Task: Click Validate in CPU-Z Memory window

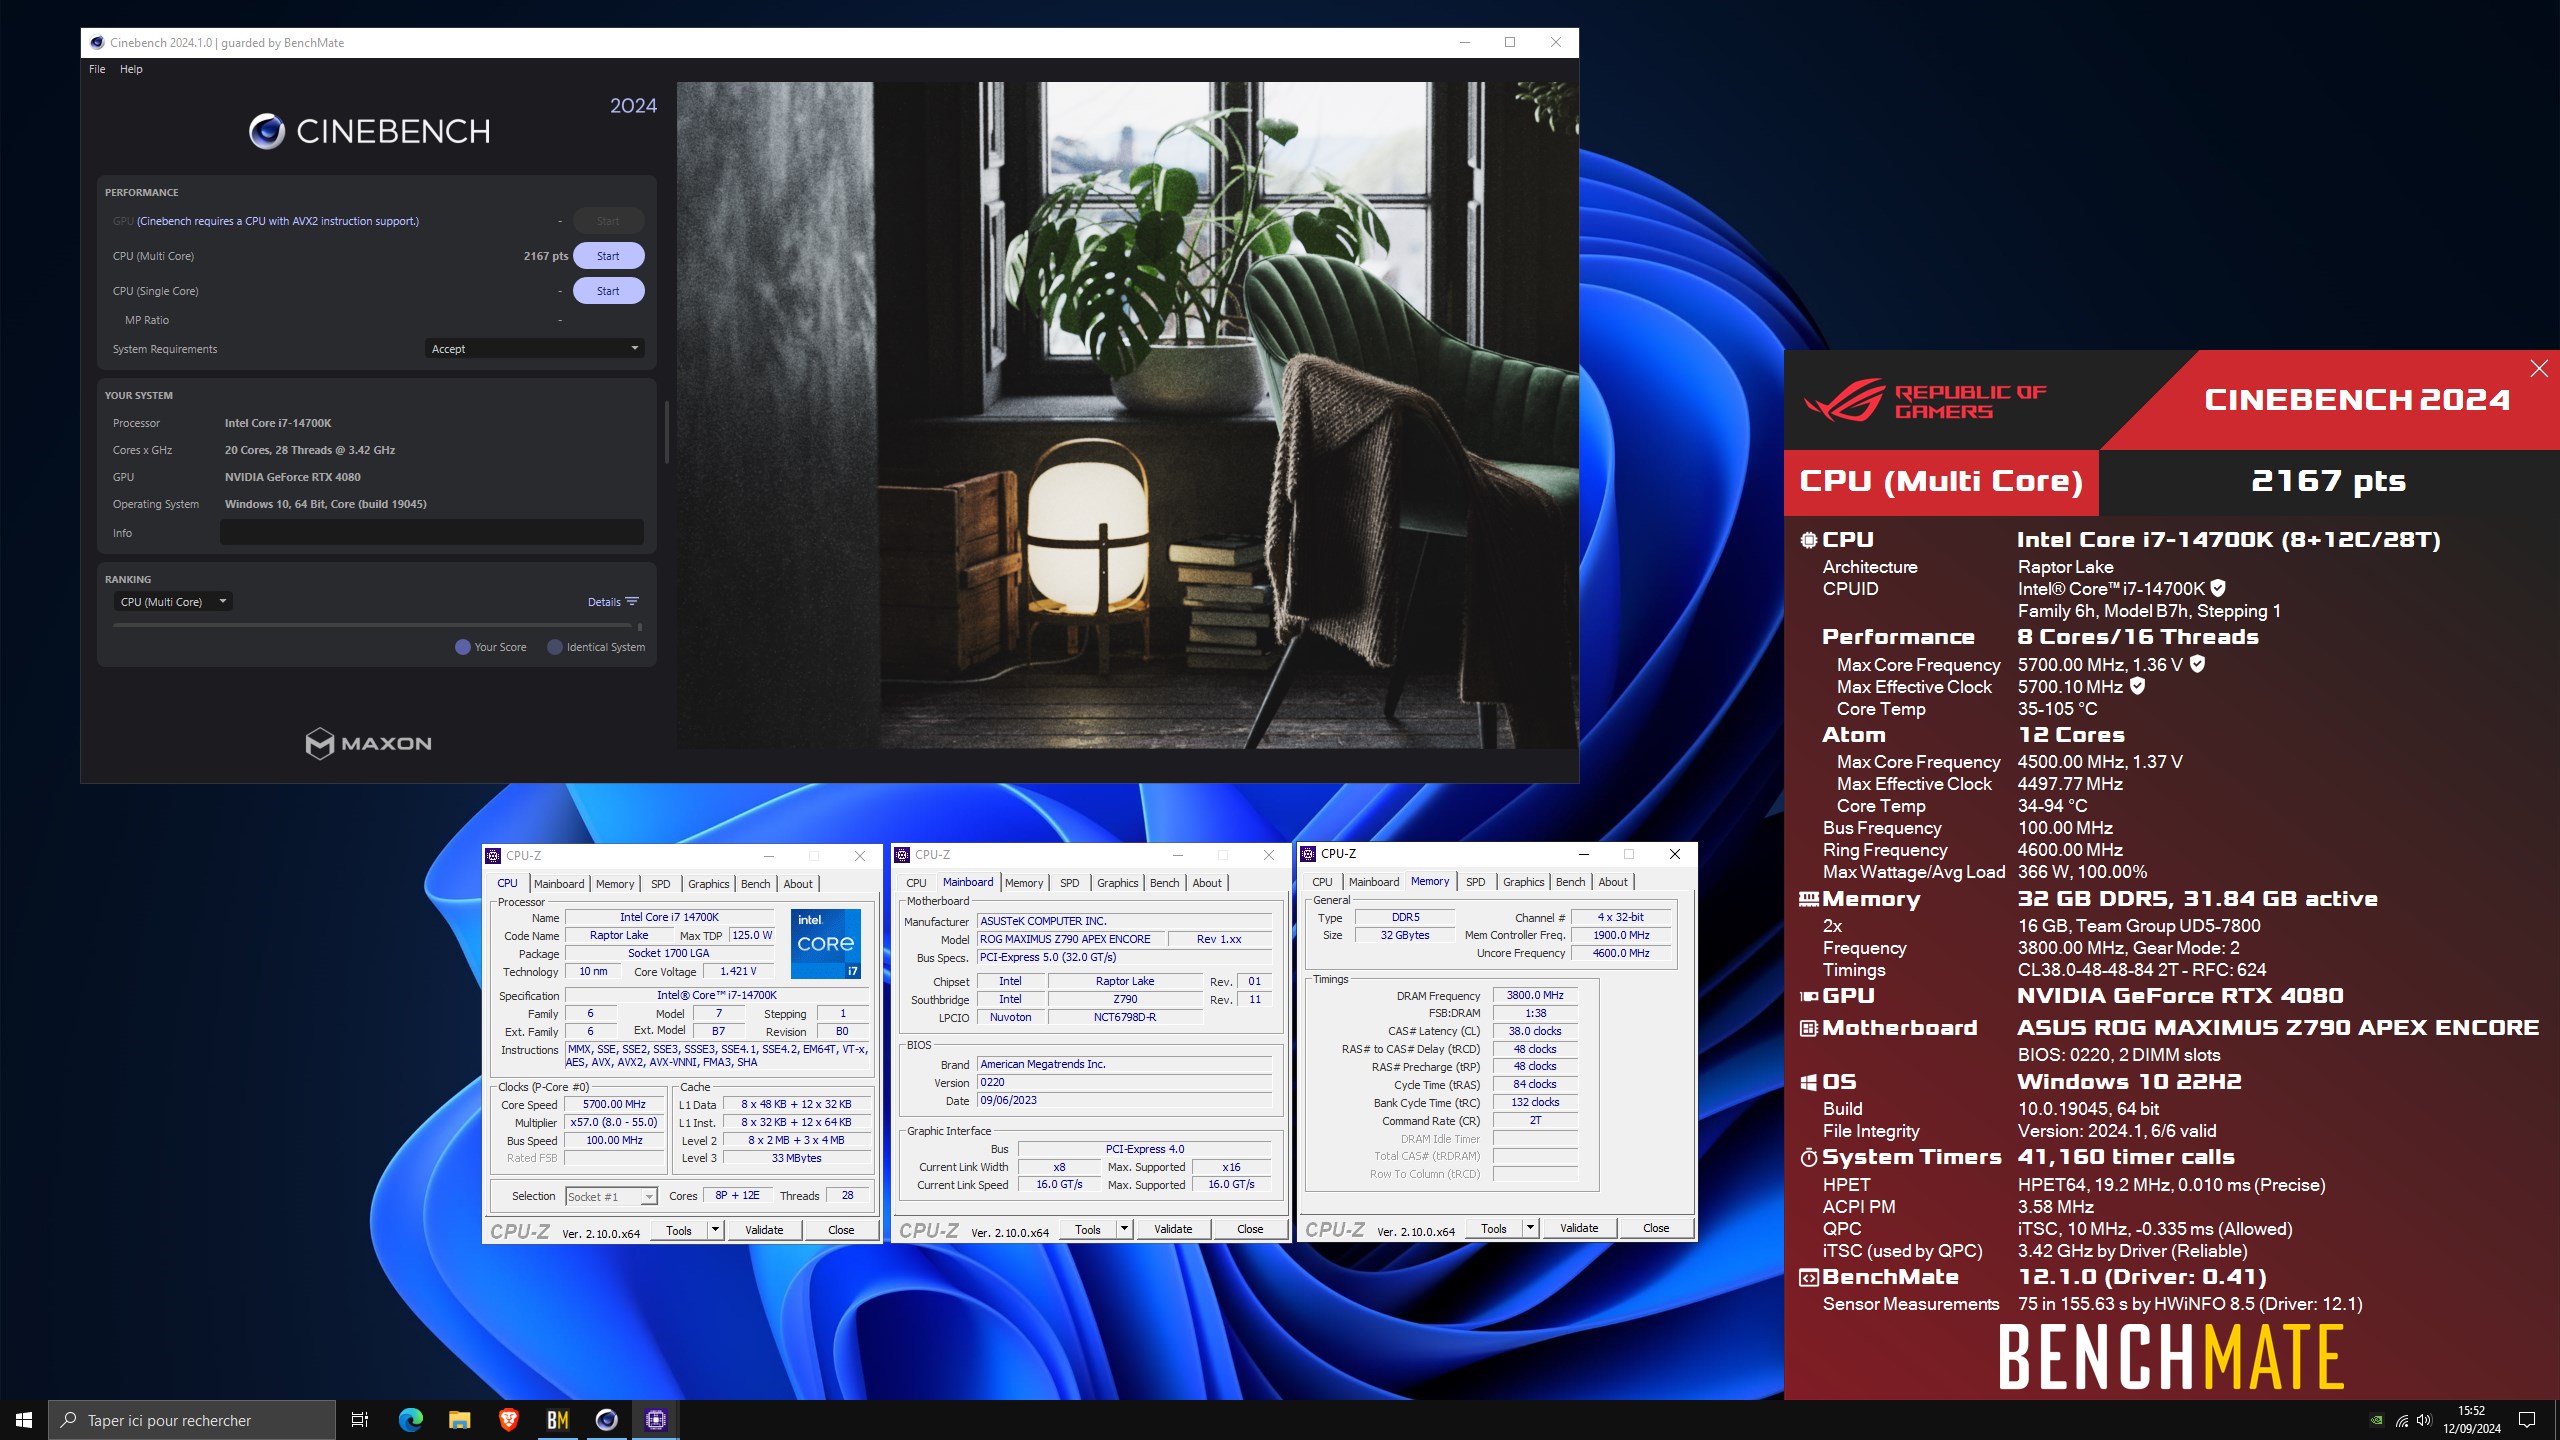Action: [x=1579, y=1228]
